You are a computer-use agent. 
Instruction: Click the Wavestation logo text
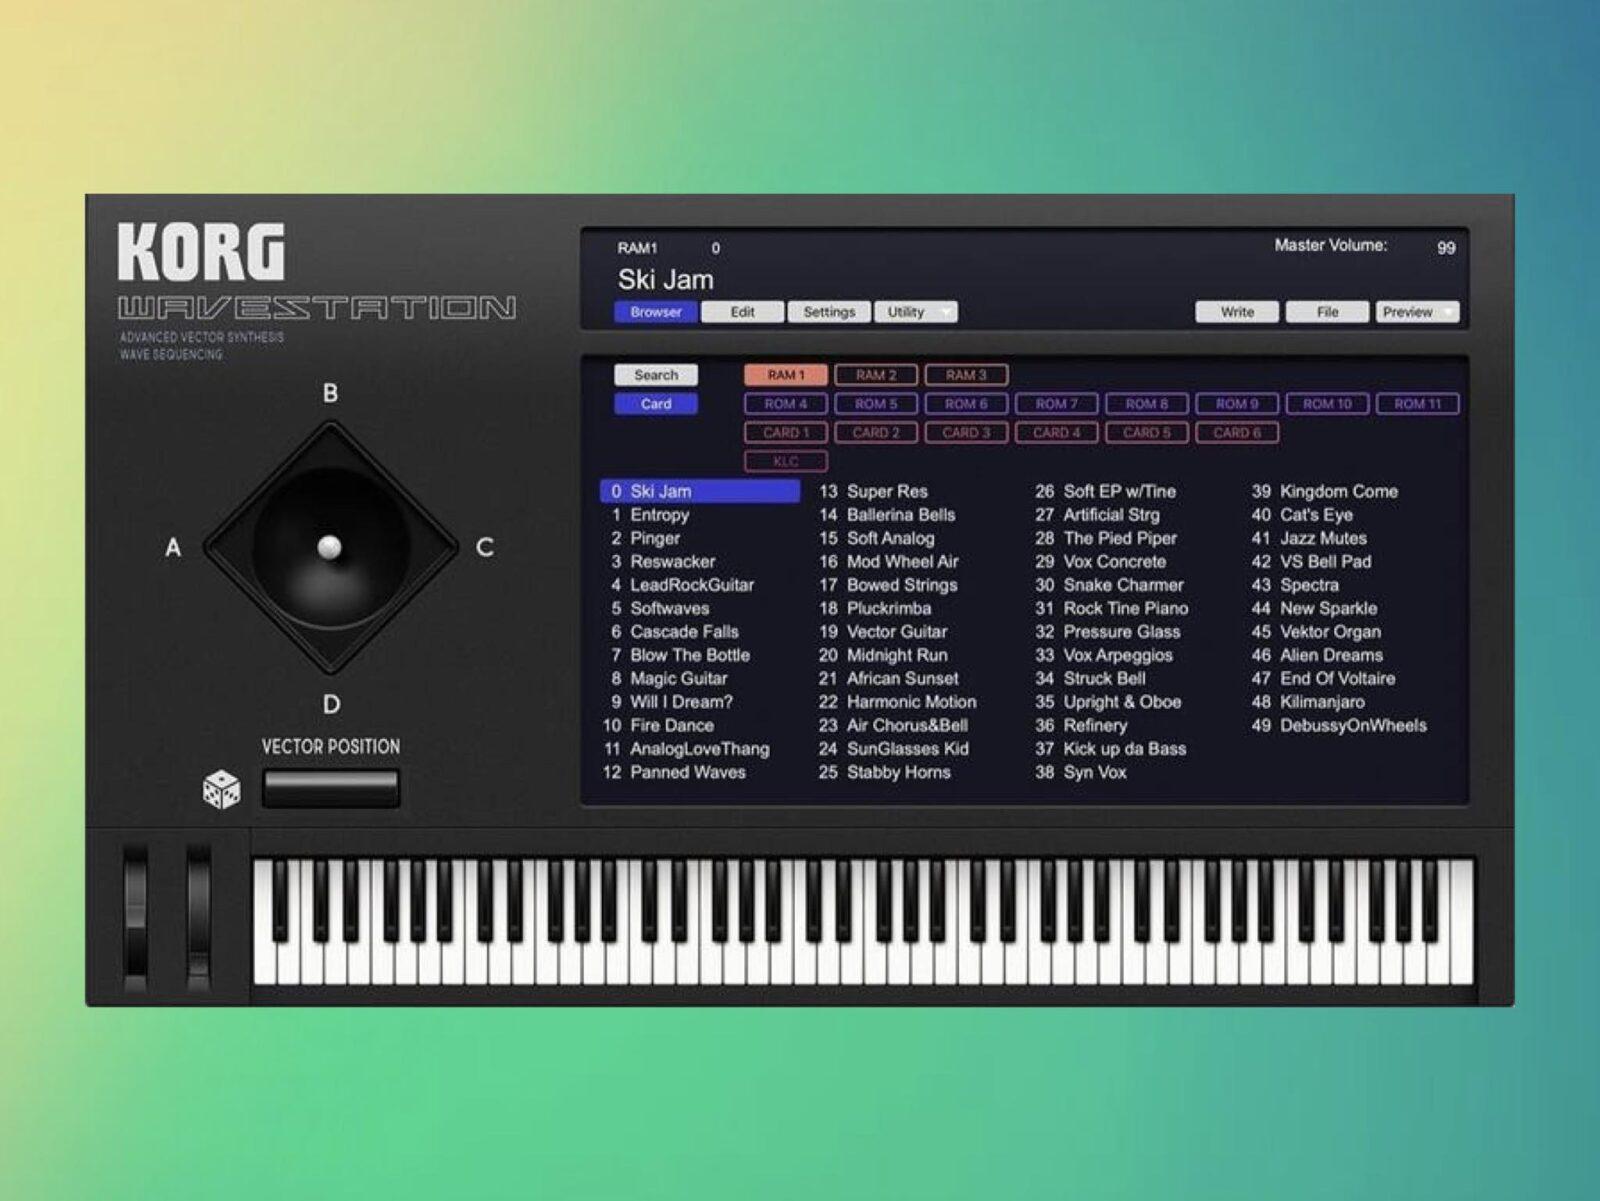click(315, 309)
